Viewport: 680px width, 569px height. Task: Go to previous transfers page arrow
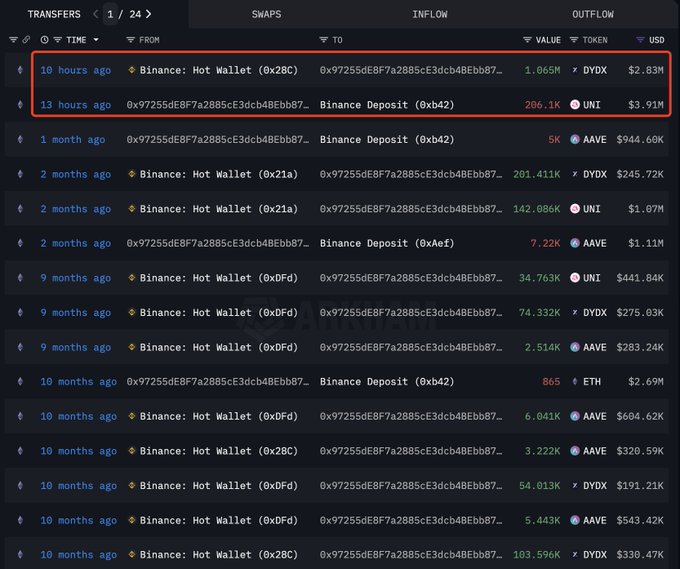pos(95,14)
